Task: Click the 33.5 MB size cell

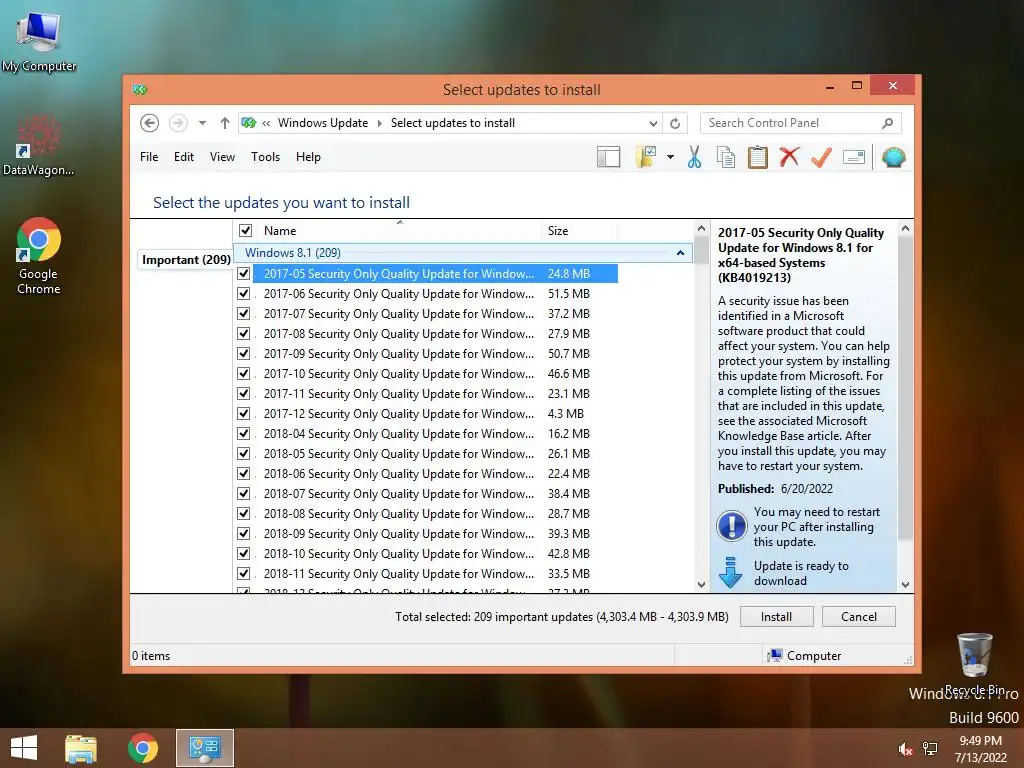Action: 569,573
